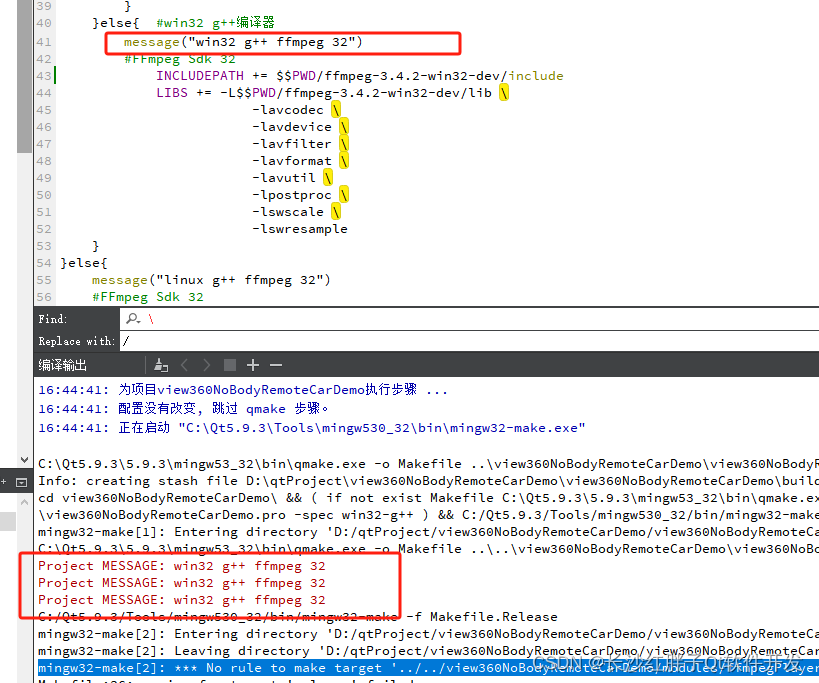The image size is (819, 683).
Task: Click the split pane plus icon at left
Action: (x=4, y=482)
